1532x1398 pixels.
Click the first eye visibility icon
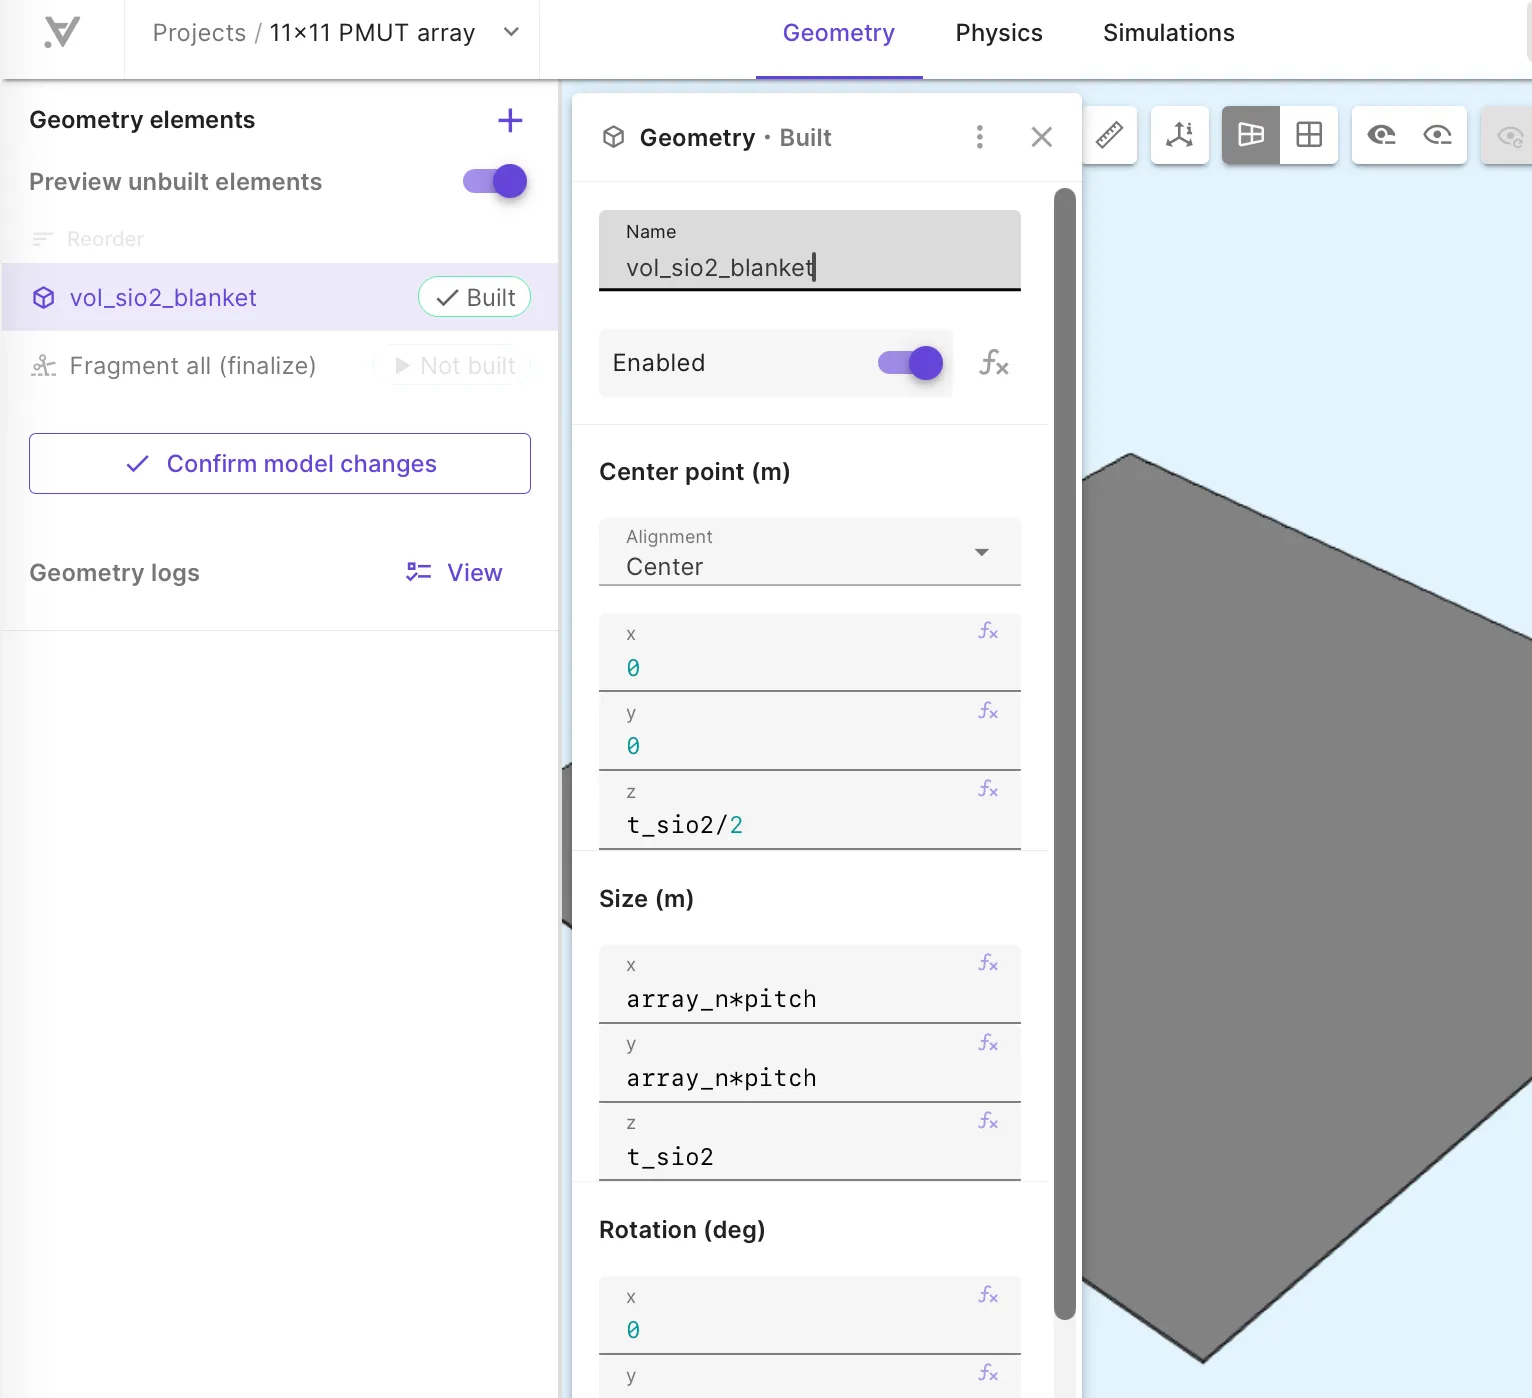(1381, 134)
